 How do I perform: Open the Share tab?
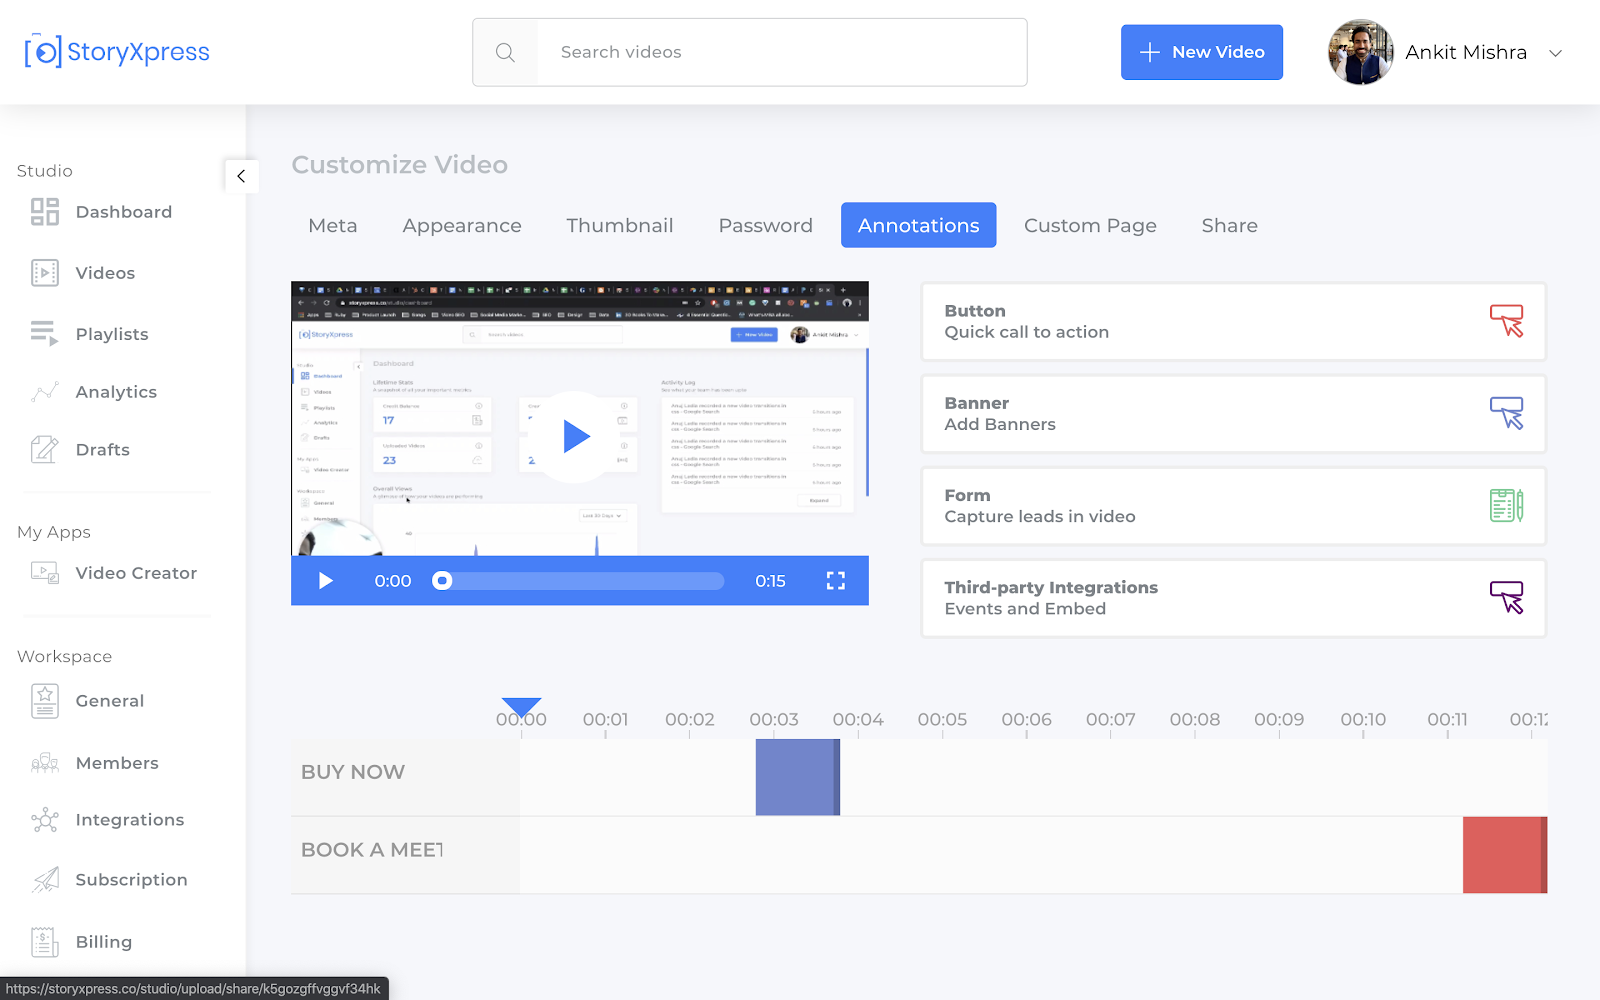click(x=1230, y=226)
